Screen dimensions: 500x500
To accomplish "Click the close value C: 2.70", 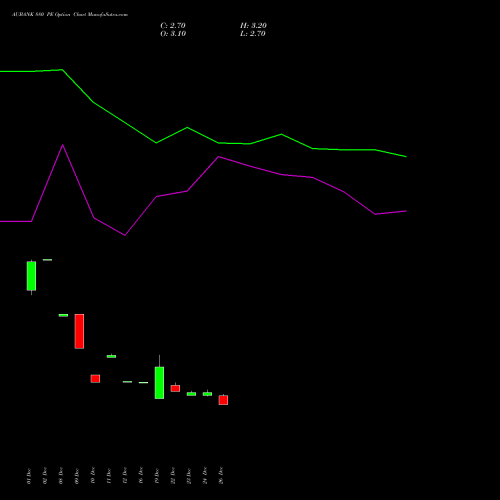I will tap(173, 26).
